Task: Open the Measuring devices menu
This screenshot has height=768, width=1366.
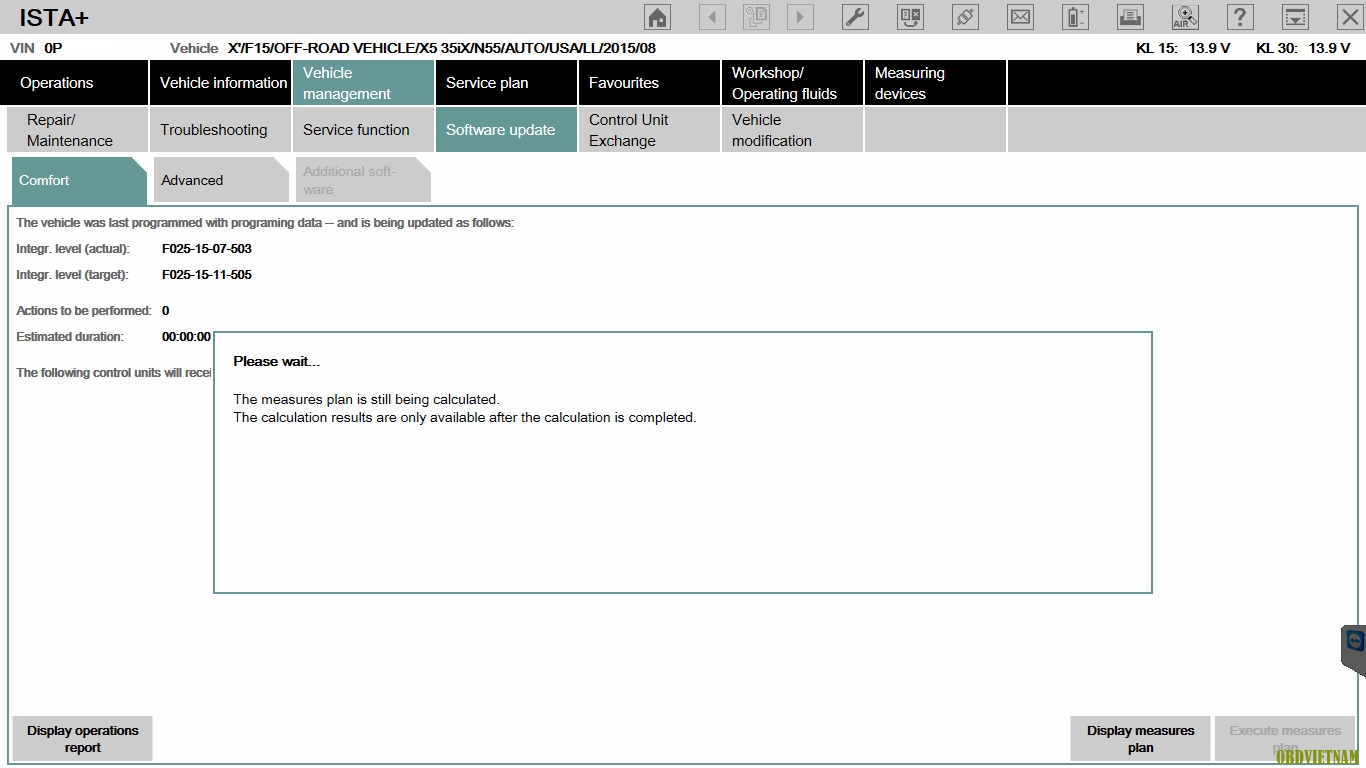Action: point(936,83)
